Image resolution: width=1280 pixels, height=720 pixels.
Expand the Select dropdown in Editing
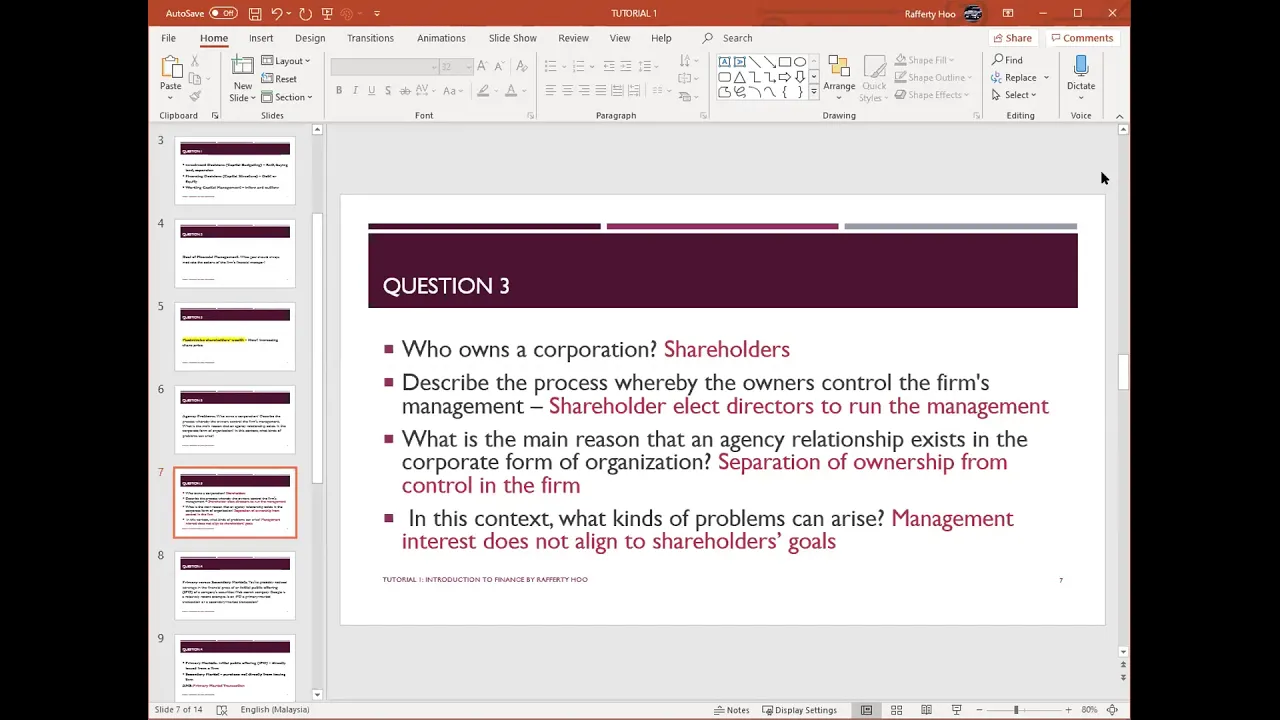pos(1014,95)
